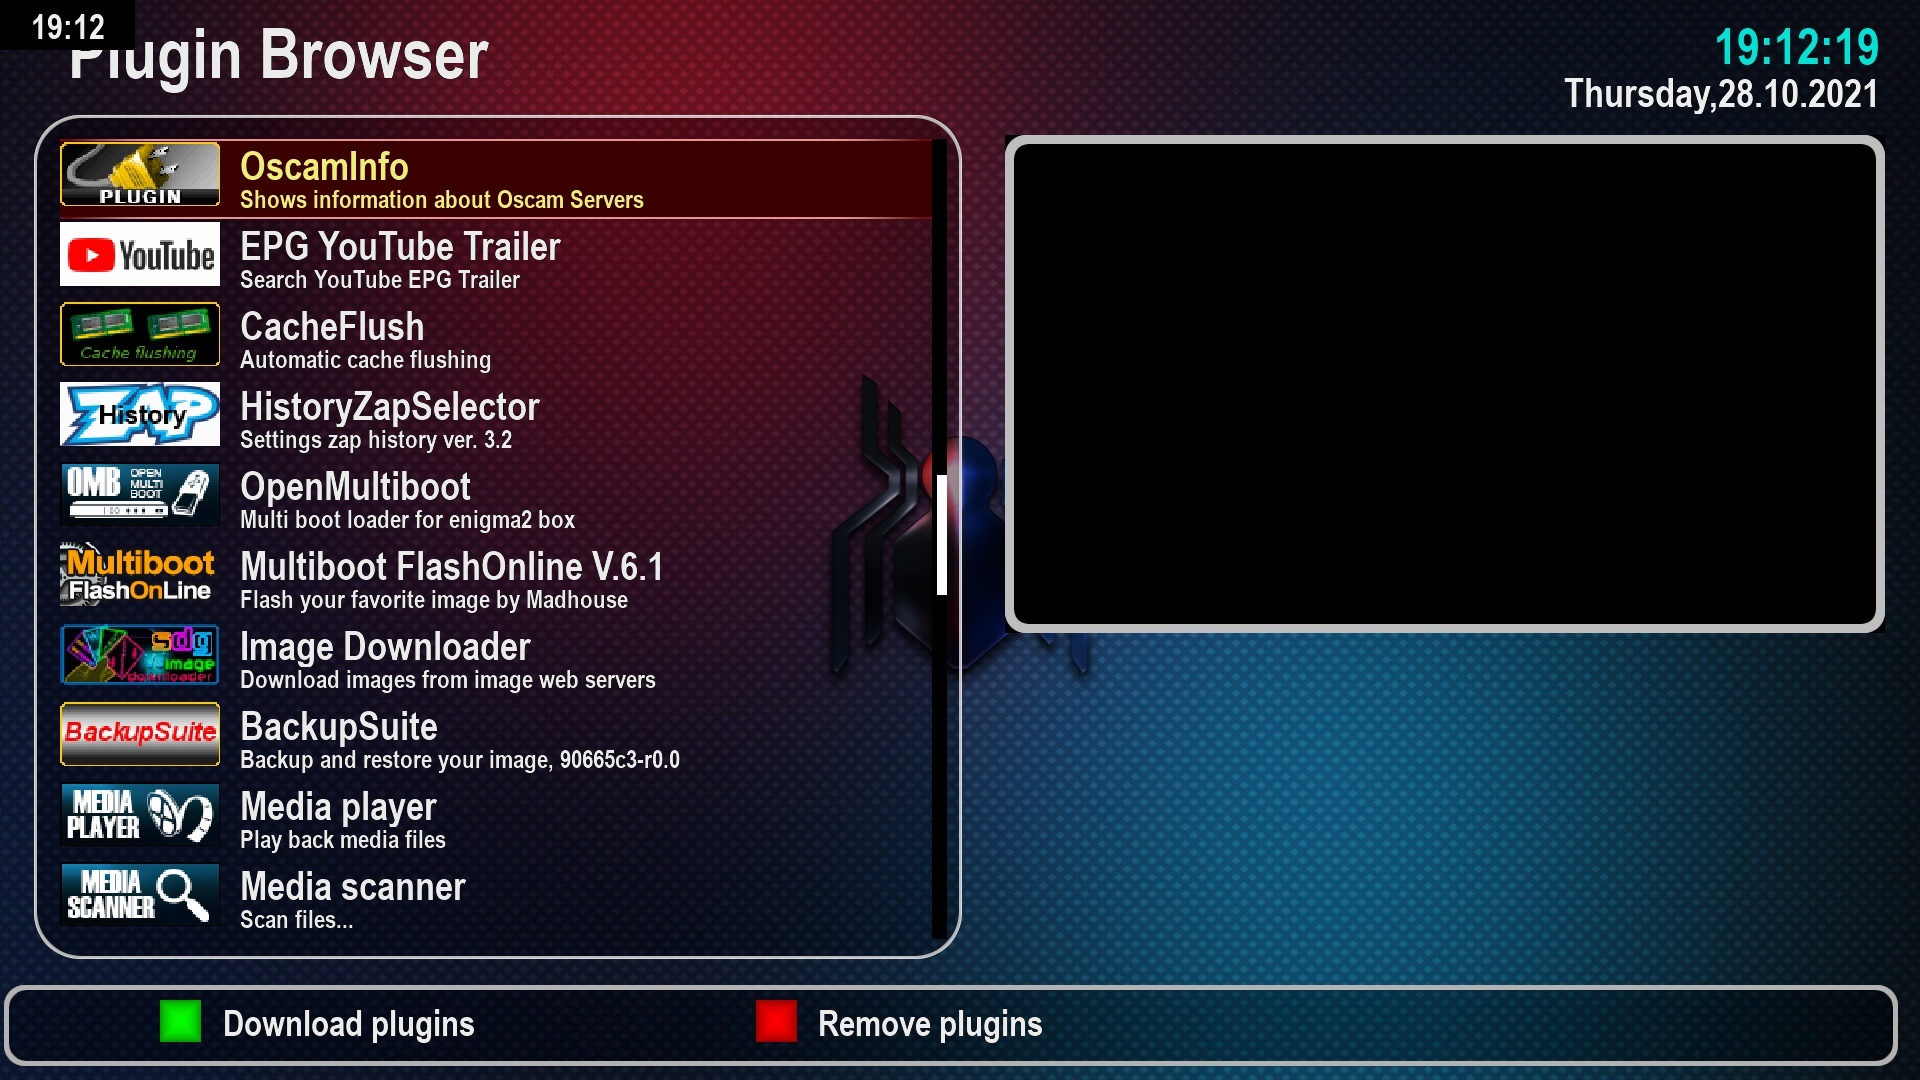This screenshot has width=1920, height=1080.
Task: Select the YouTube EPG Trailer icon
Action: click(x=140, y=256)
